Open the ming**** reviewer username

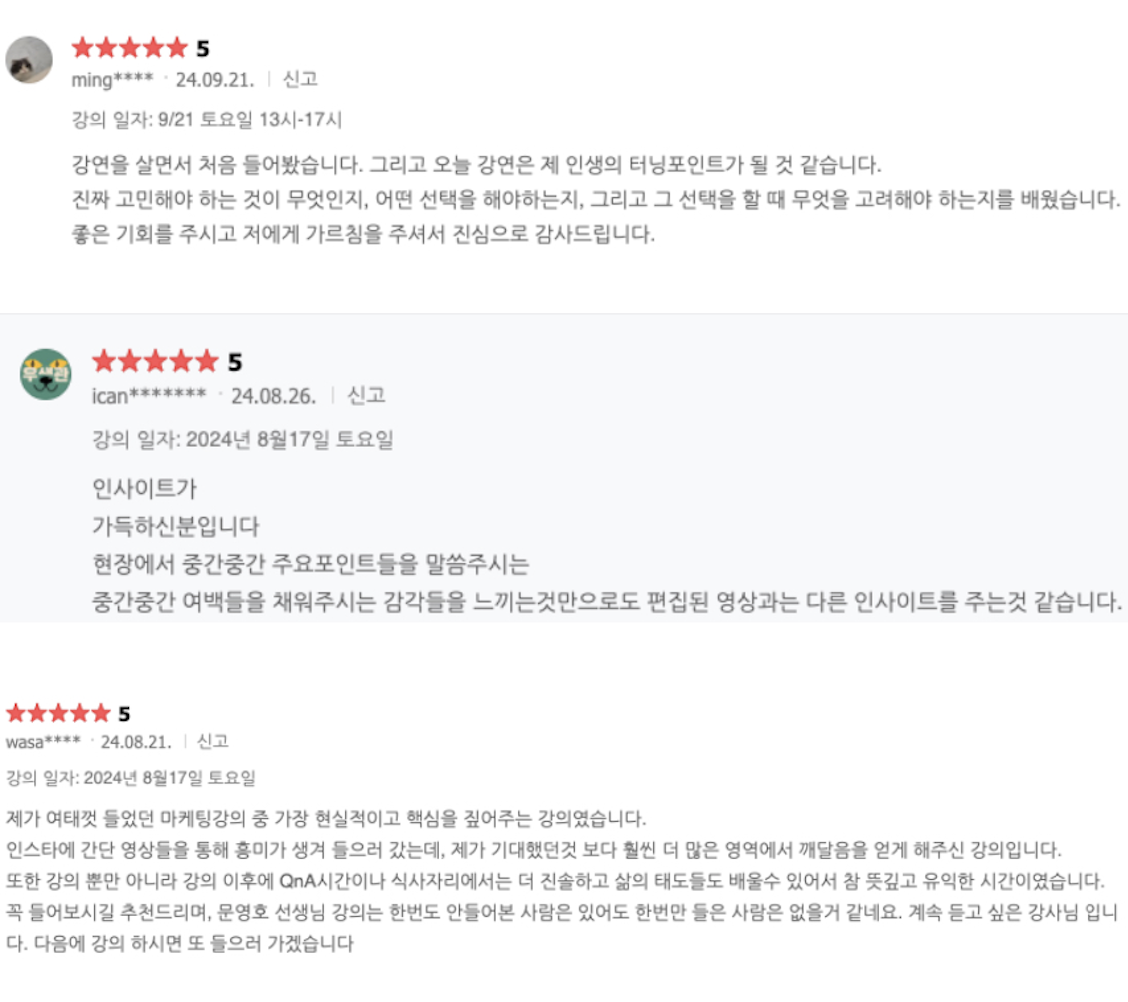click(x=112, y=79)
